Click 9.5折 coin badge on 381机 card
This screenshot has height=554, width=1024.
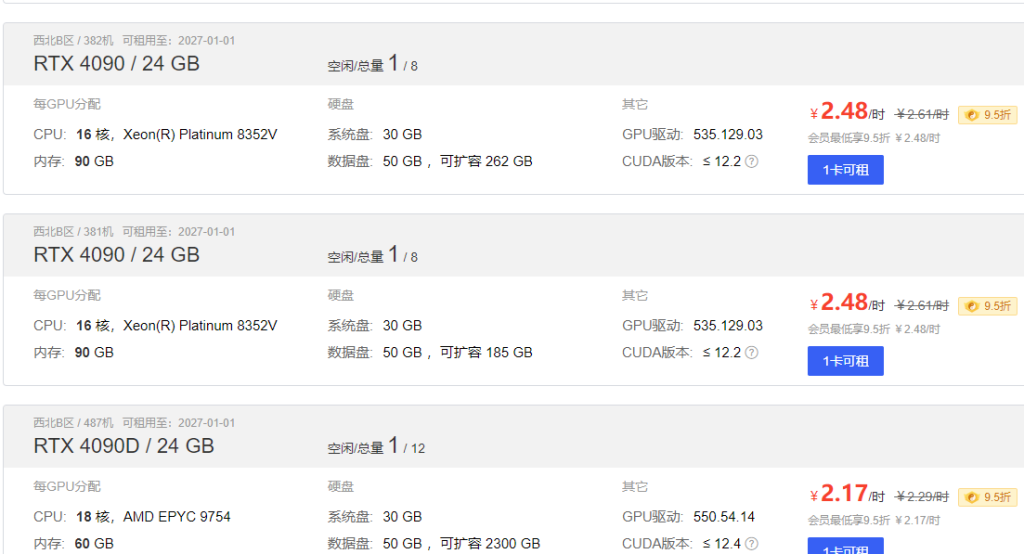click(x=987, y=306)
